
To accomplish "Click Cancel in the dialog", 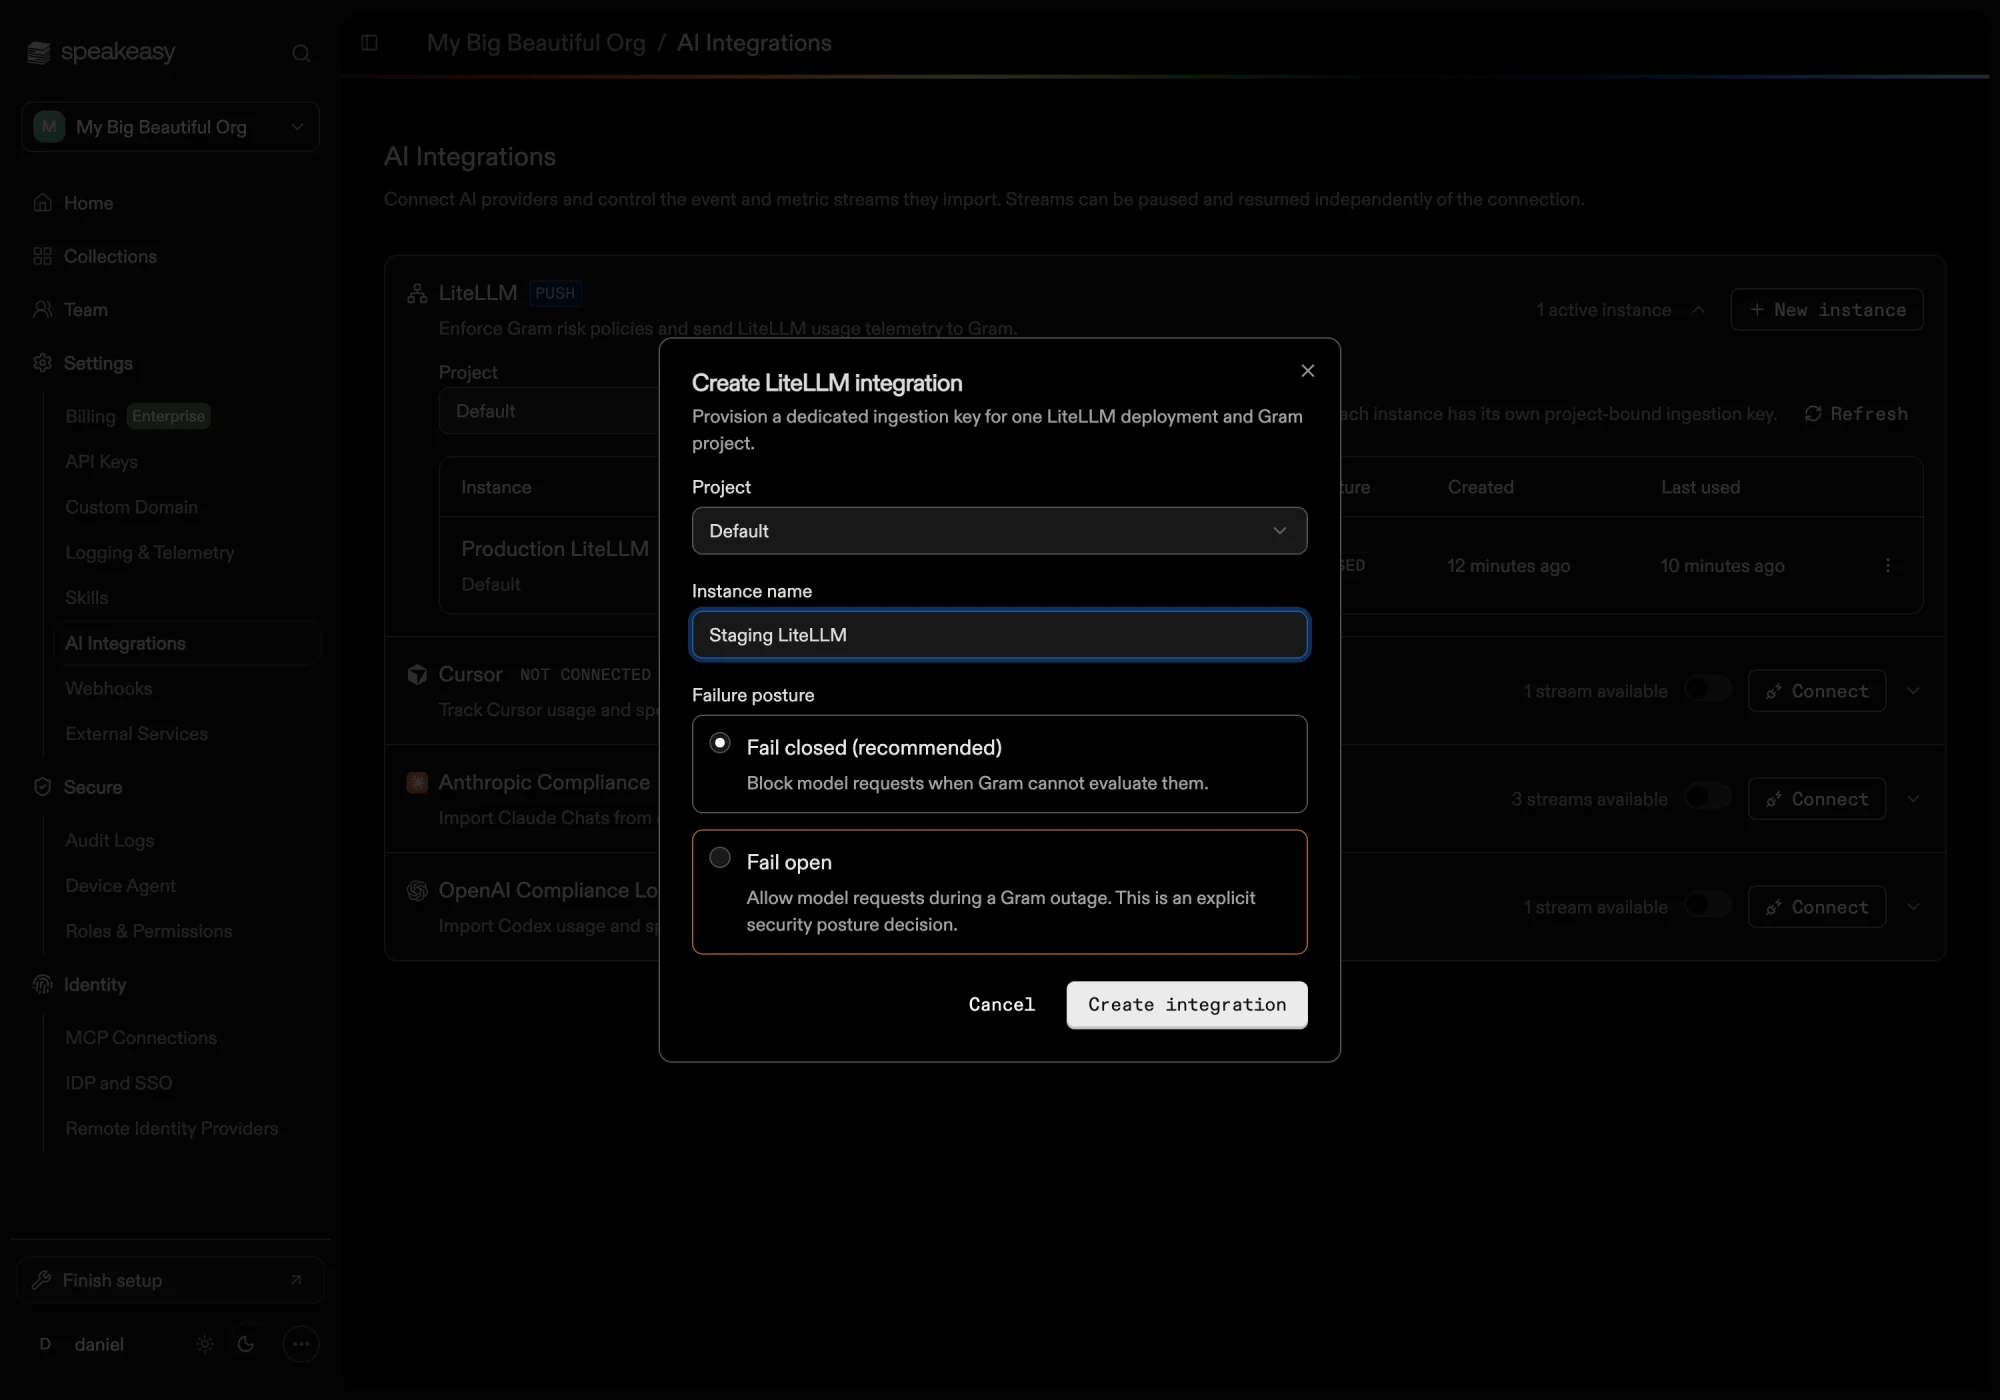I will pos(1002,1005).
